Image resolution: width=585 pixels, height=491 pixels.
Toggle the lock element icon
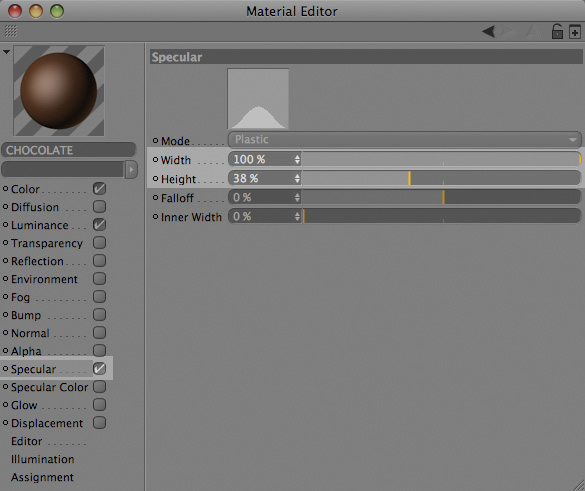click(x=557, y=31)
